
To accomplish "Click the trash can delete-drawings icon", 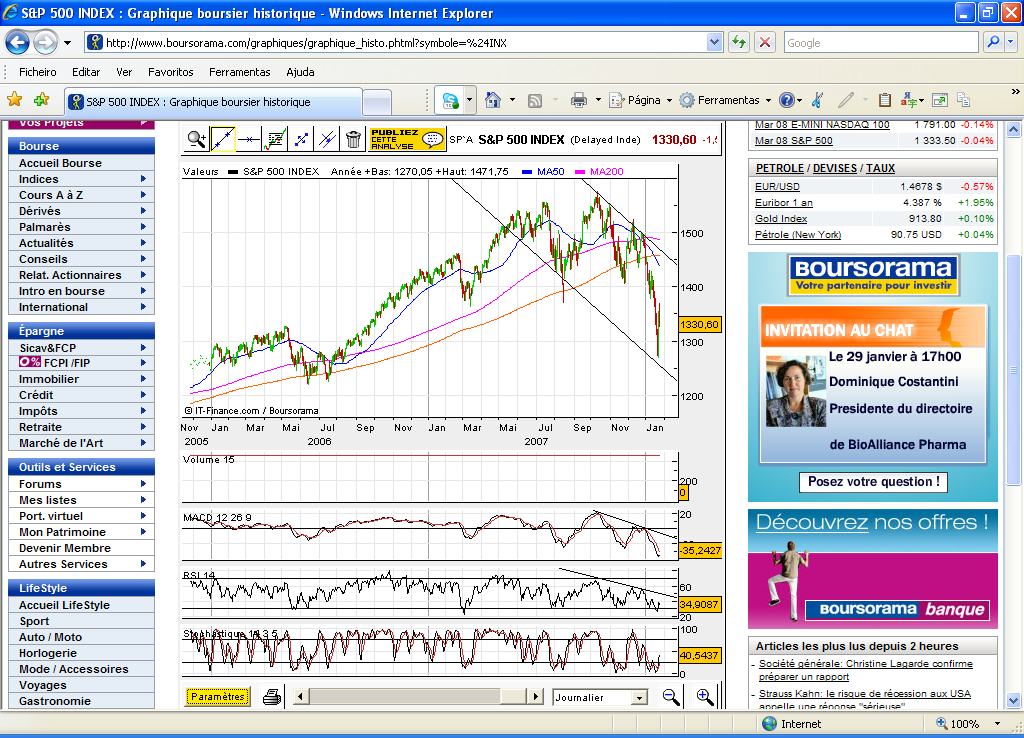I will pos(353,138).
